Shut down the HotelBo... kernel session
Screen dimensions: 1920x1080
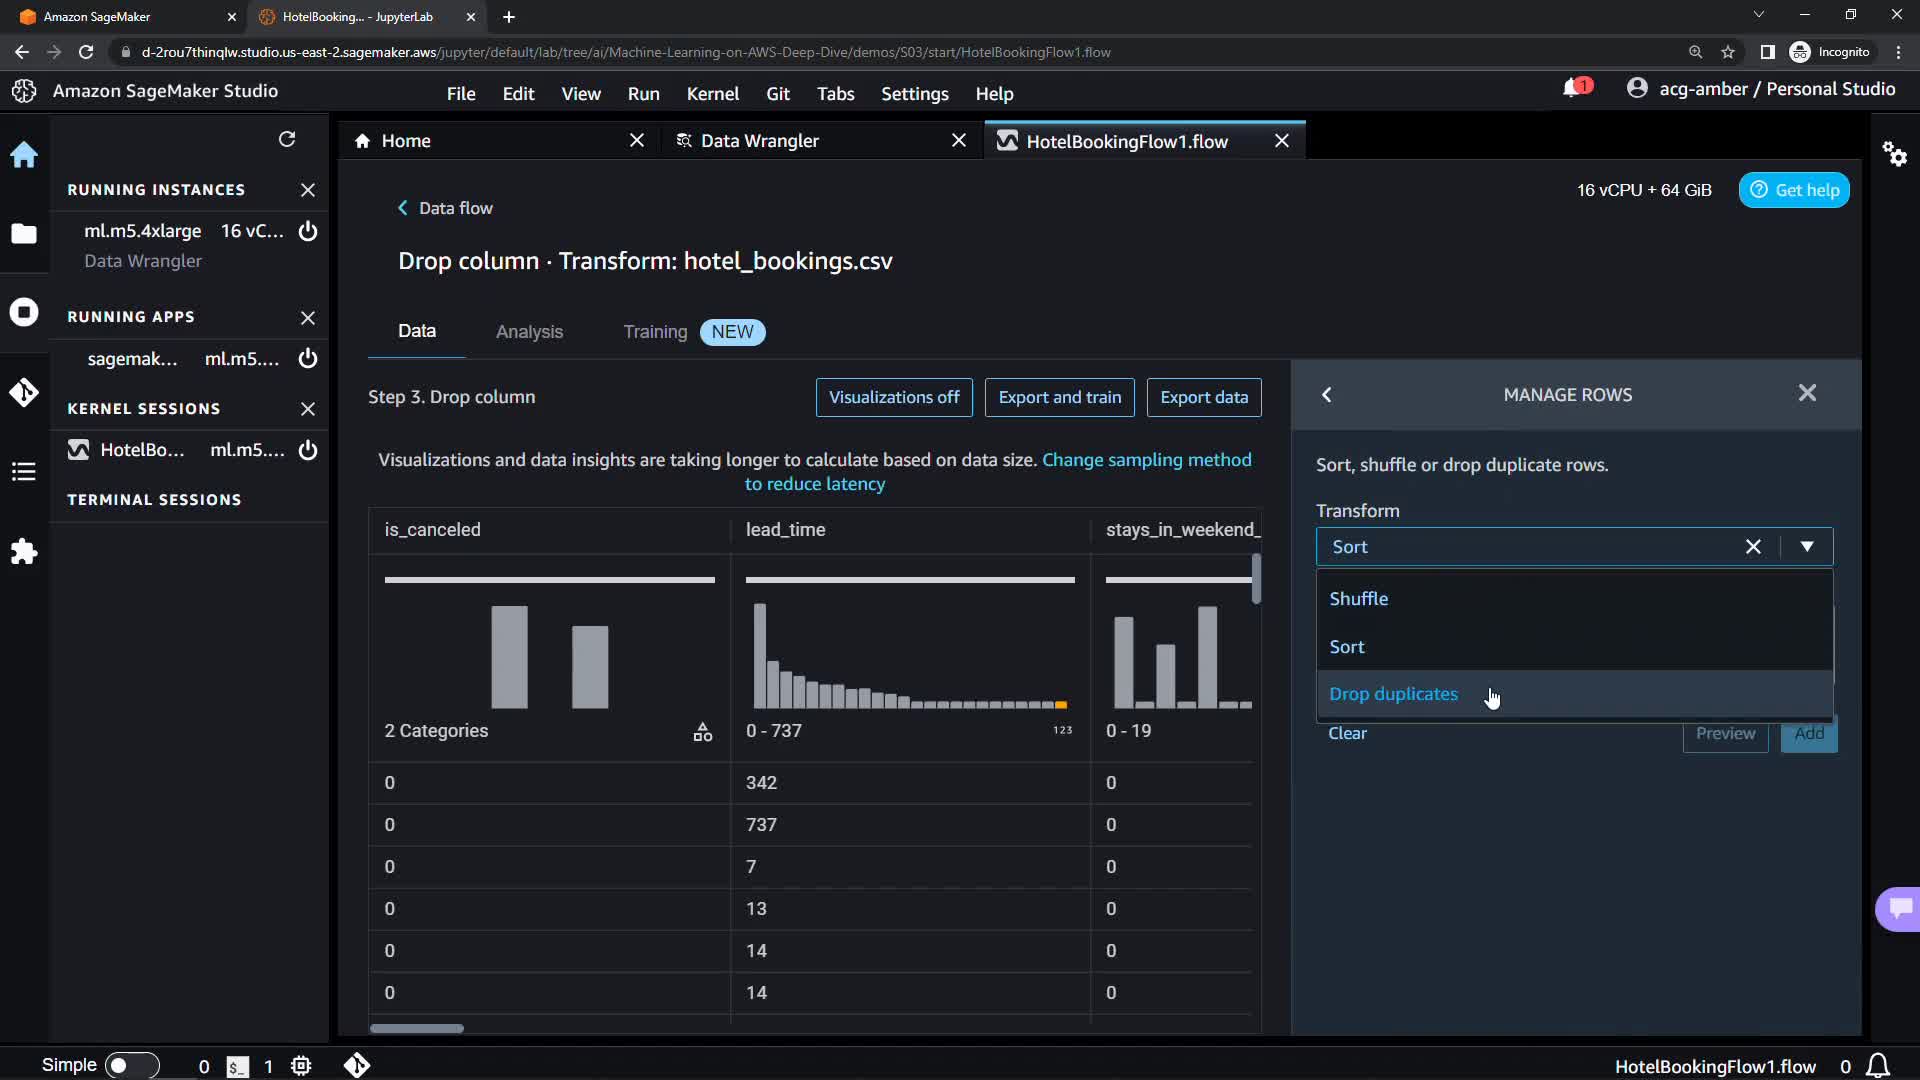tap(308, 450)
